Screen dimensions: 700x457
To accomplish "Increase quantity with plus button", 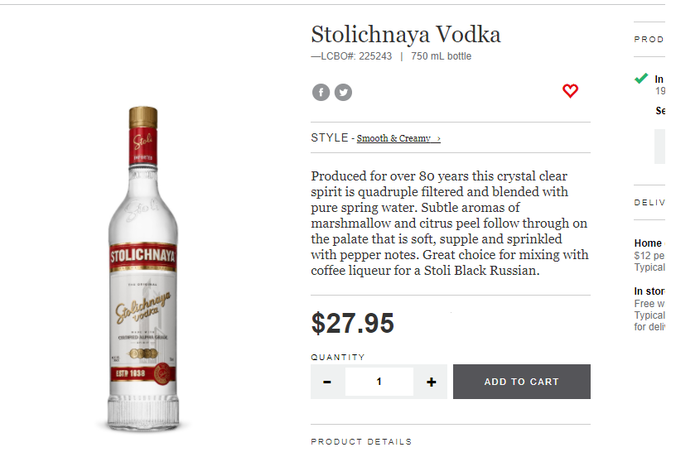I will tap(431, 382).
